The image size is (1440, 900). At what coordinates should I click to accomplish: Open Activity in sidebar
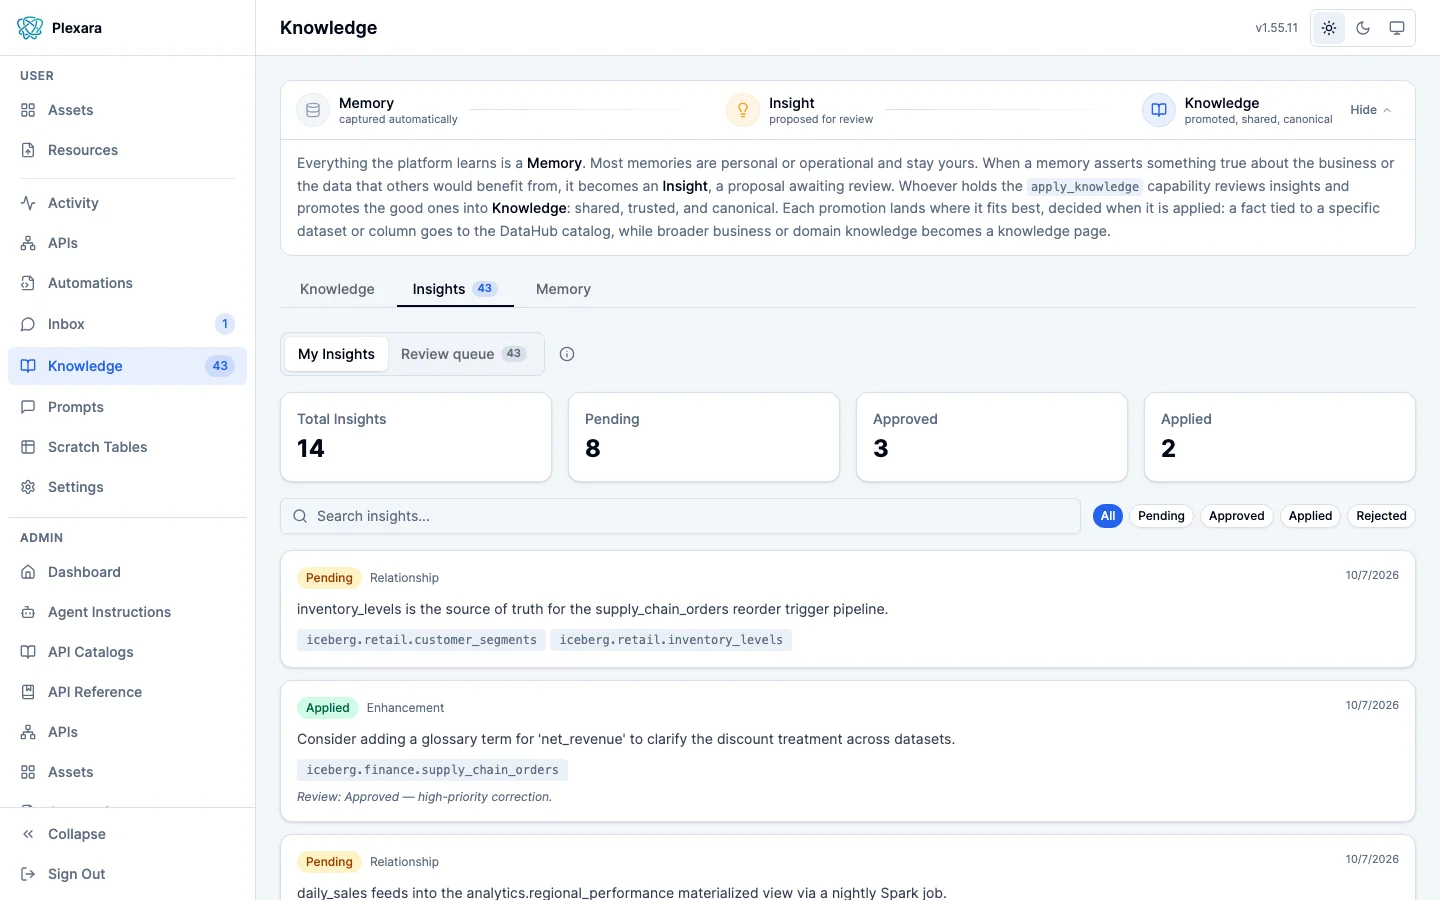127,203
